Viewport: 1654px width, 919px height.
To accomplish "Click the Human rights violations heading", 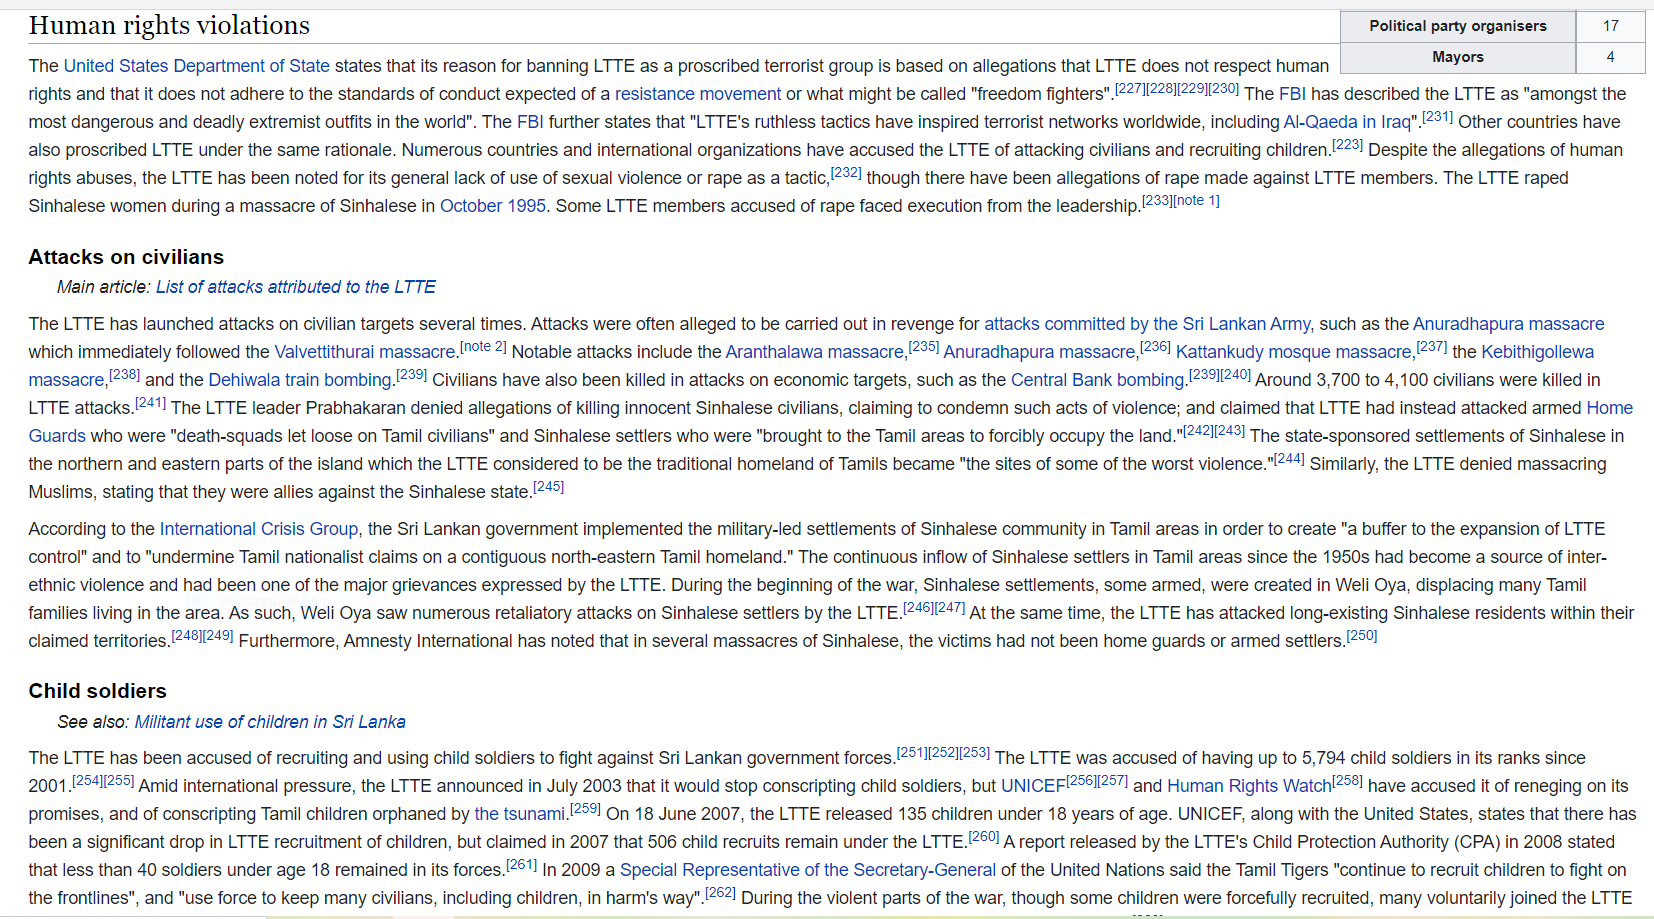I will [169, 25].
